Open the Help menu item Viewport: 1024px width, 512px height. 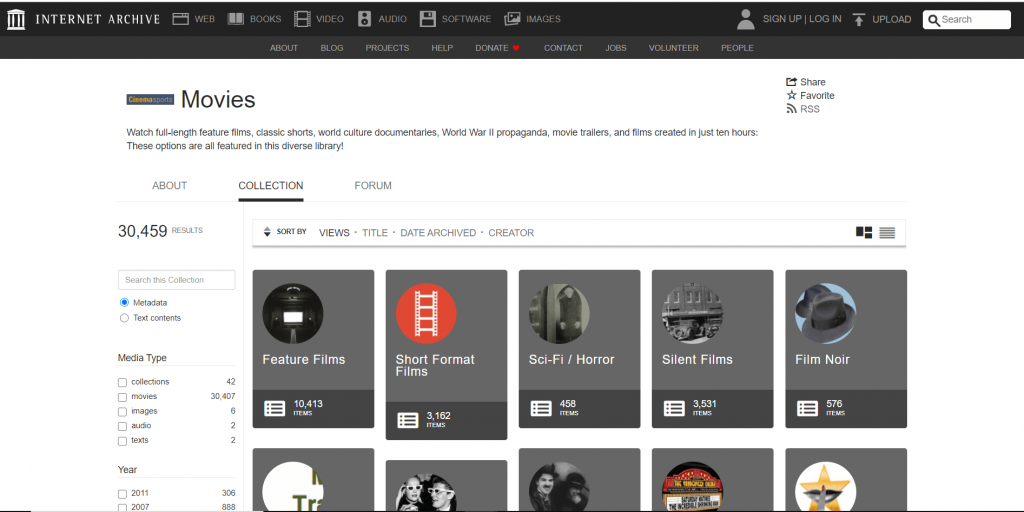442,48
